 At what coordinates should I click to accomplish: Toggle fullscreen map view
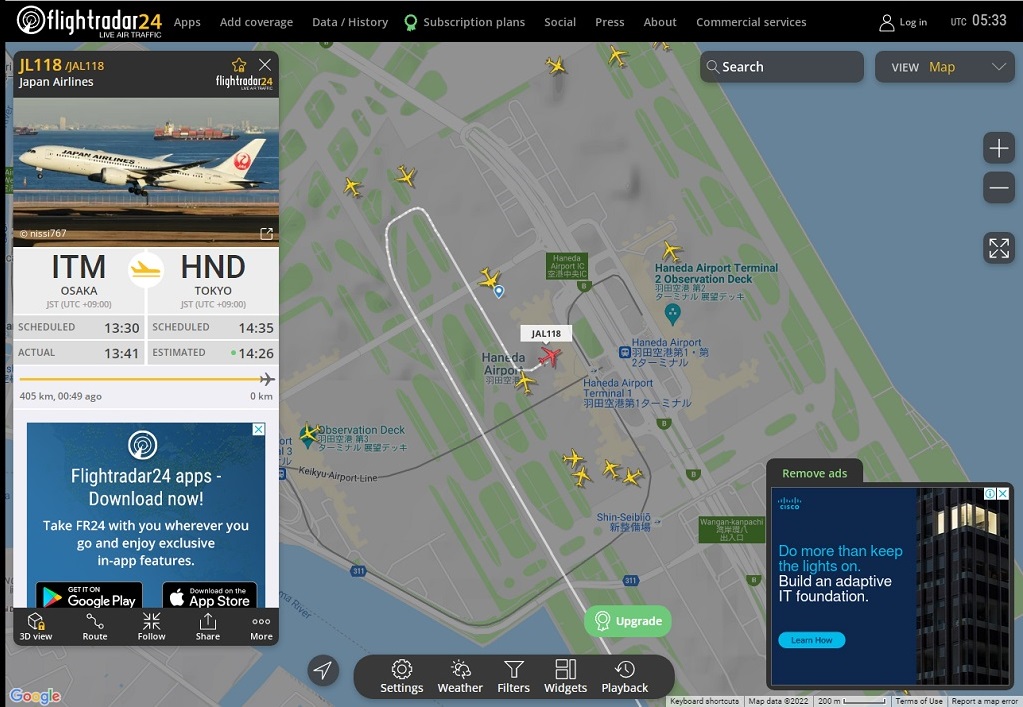[998, 248]
